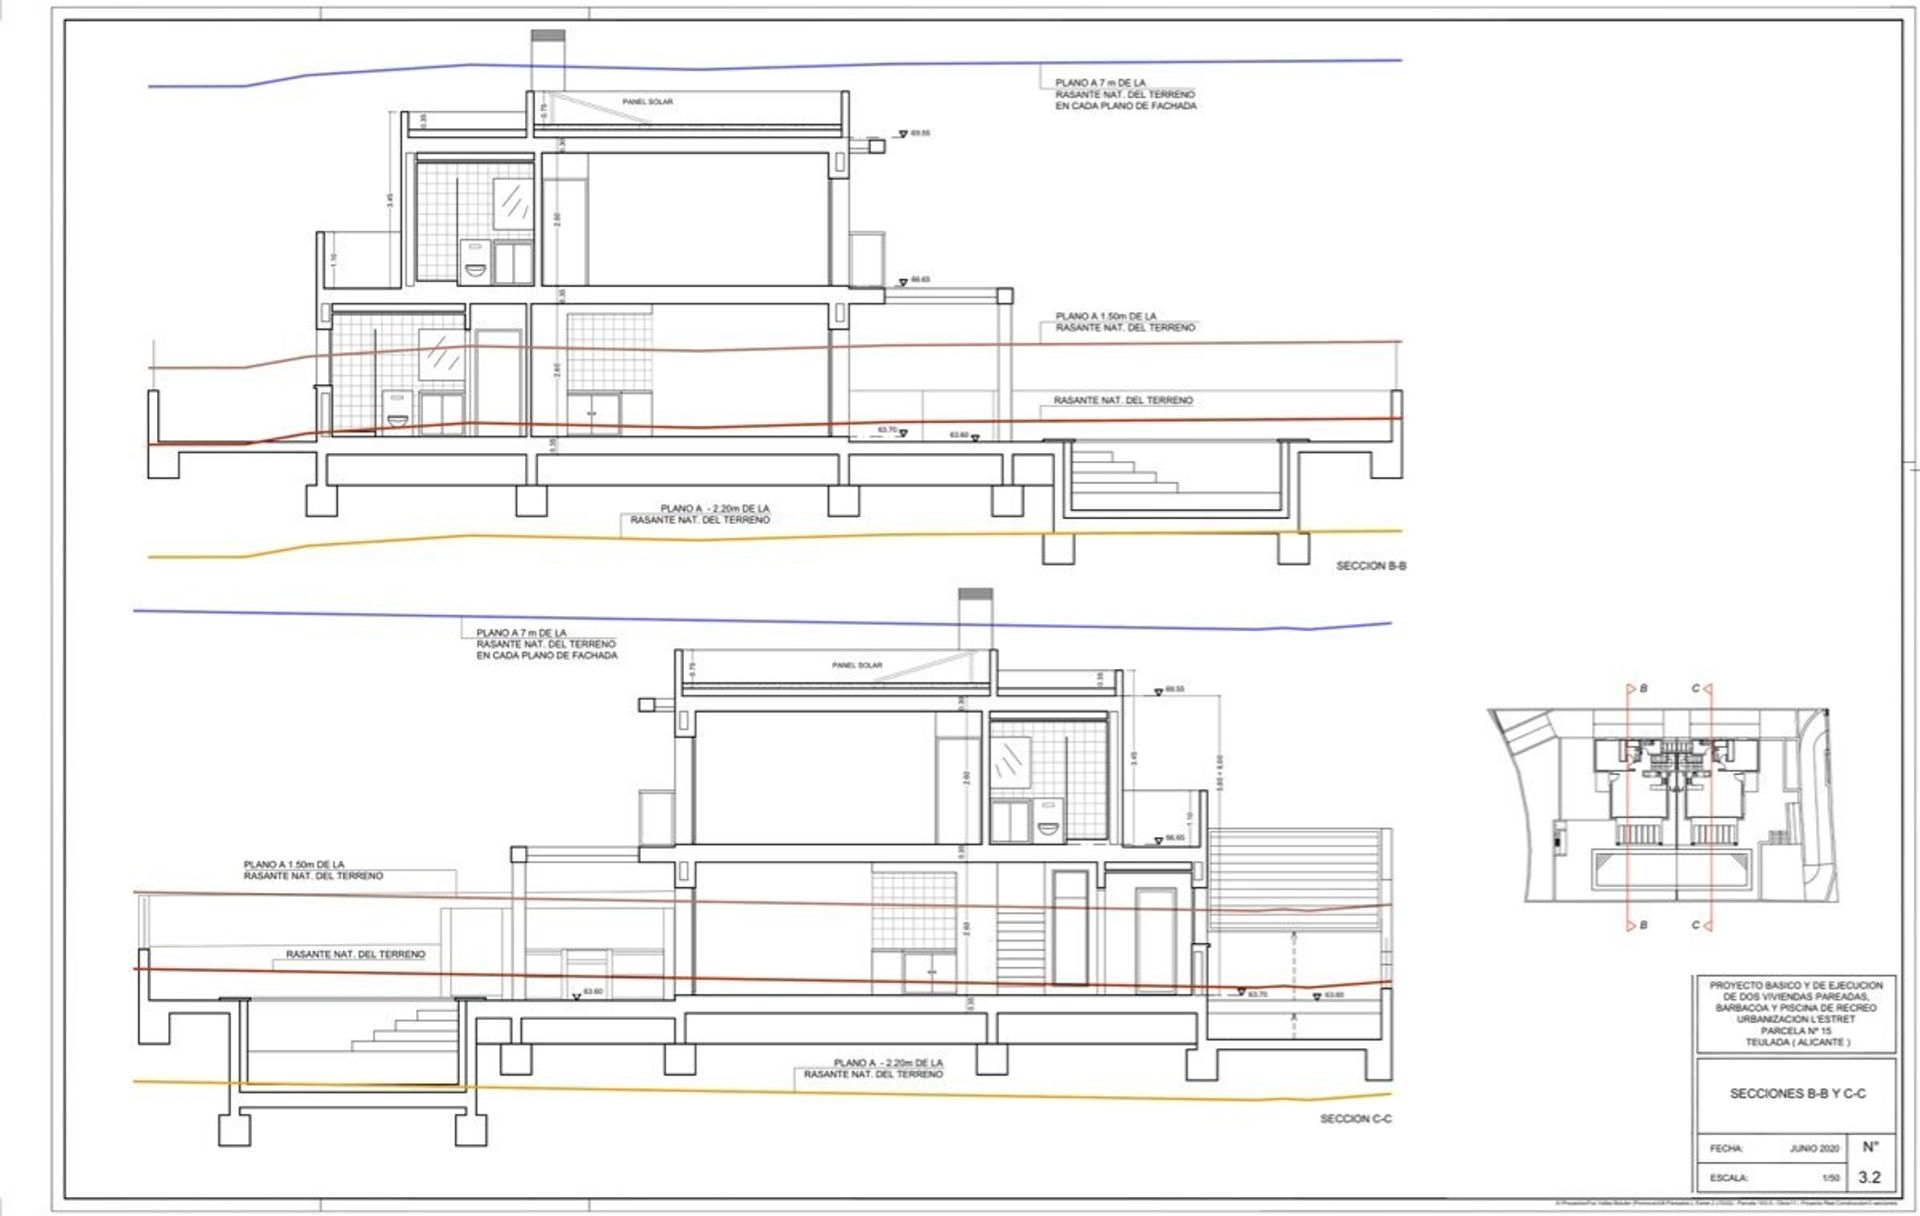Click 'PLANO A 1.50m DE LA' note in section C-C
This screenshot has width=1920, height=1216.
(294, 864)
